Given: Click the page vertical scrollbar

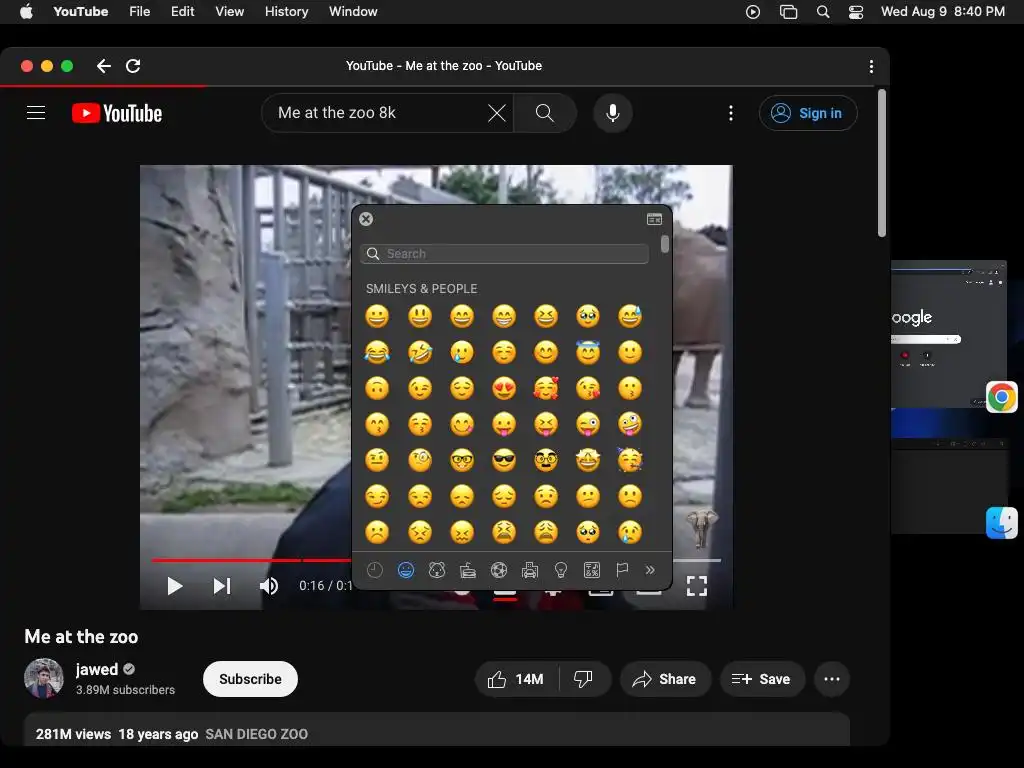Looking at the screenshot, I should click(x=882, y=163).
